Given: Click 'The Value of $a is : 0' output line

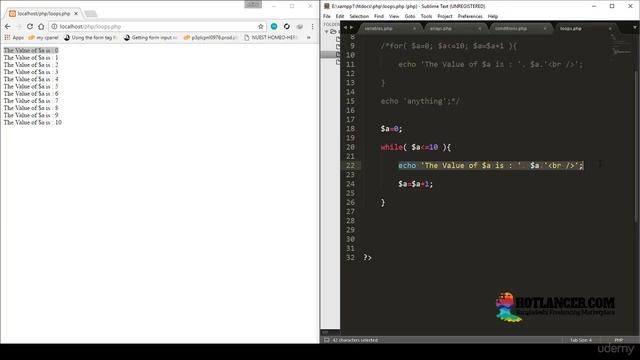Looking at the screenshot, I should point(31,50).
